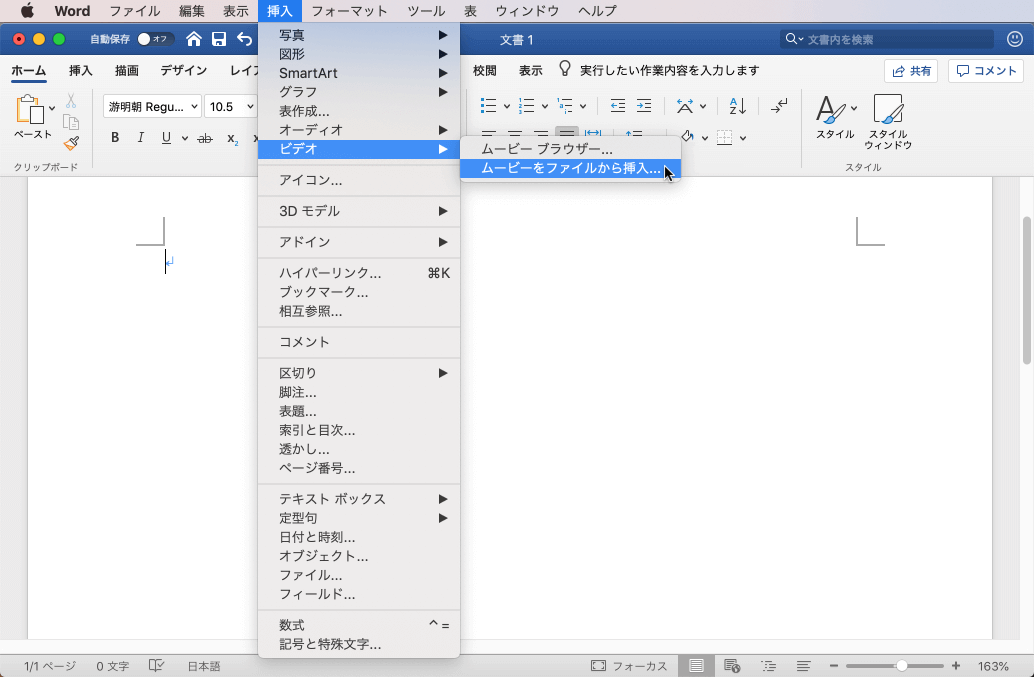1034x677 pixels.
Task: Click the コメント button
Action: point(987,71)
